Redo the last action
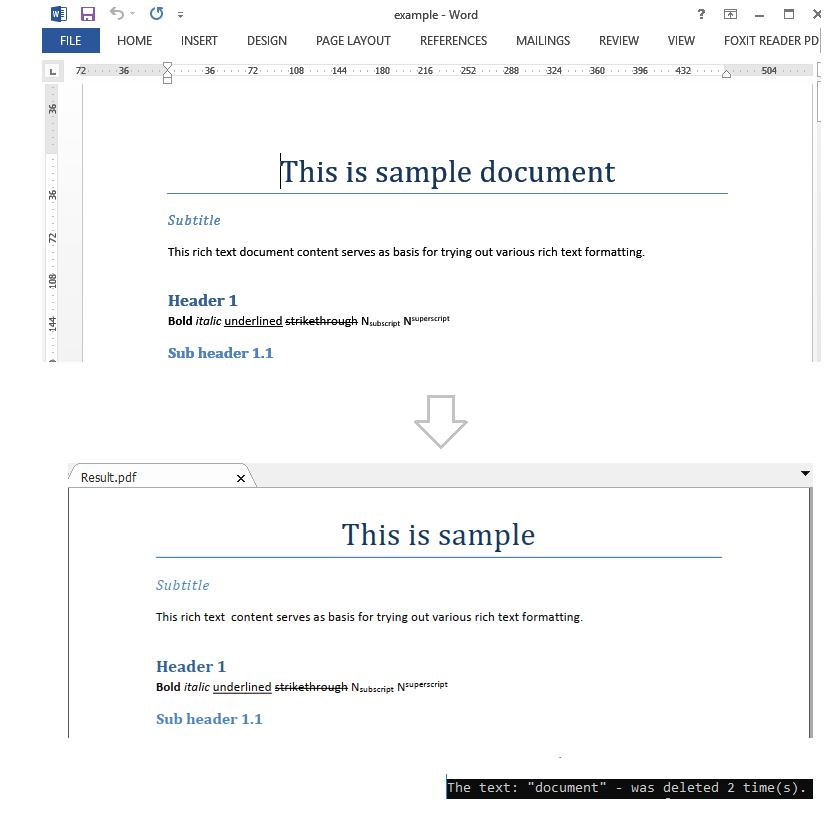This screenshot has width=834, height=815. point(156,13)
